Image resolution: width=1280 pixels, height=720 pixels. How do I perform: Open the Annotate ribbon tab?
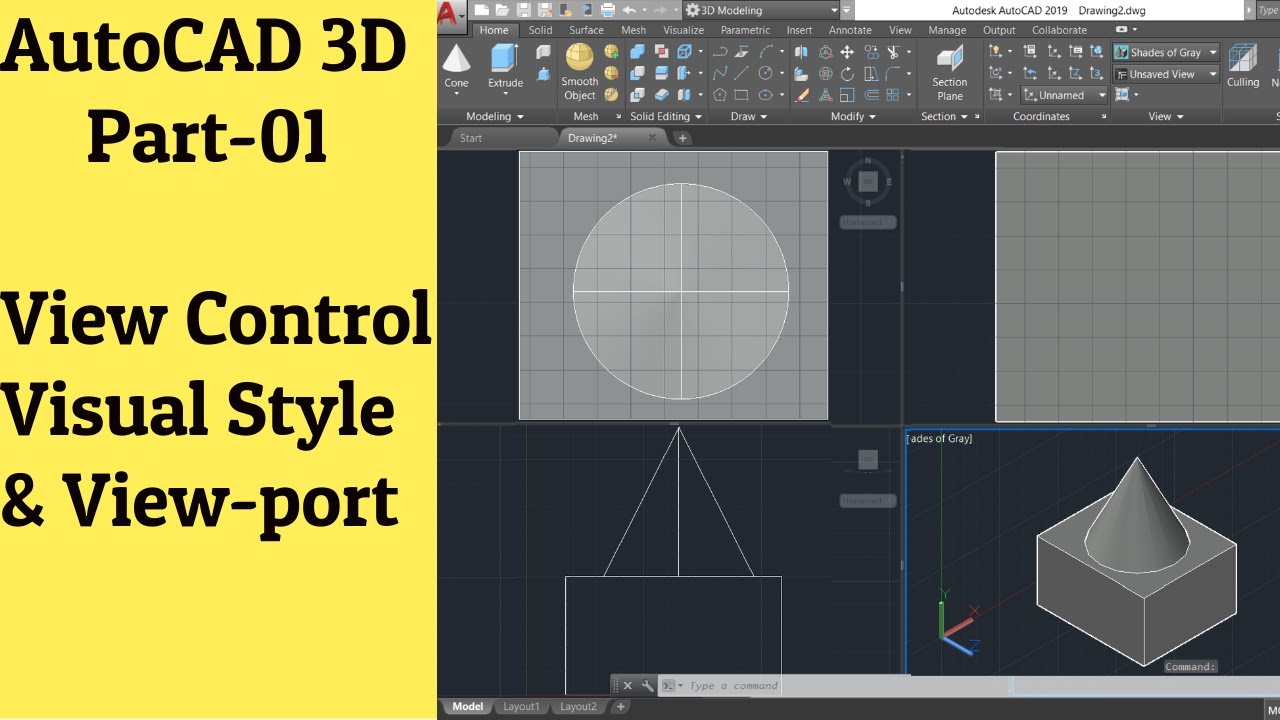(x=850, y=30)
